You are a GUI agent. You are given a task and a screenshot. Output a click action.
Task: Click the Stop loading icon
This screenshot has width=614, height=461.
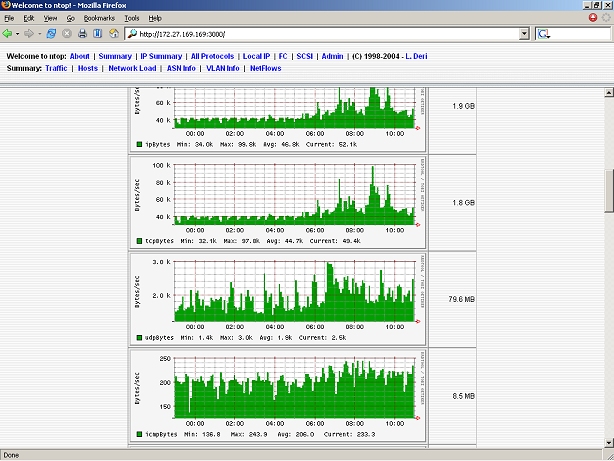(x=67, y=34)
